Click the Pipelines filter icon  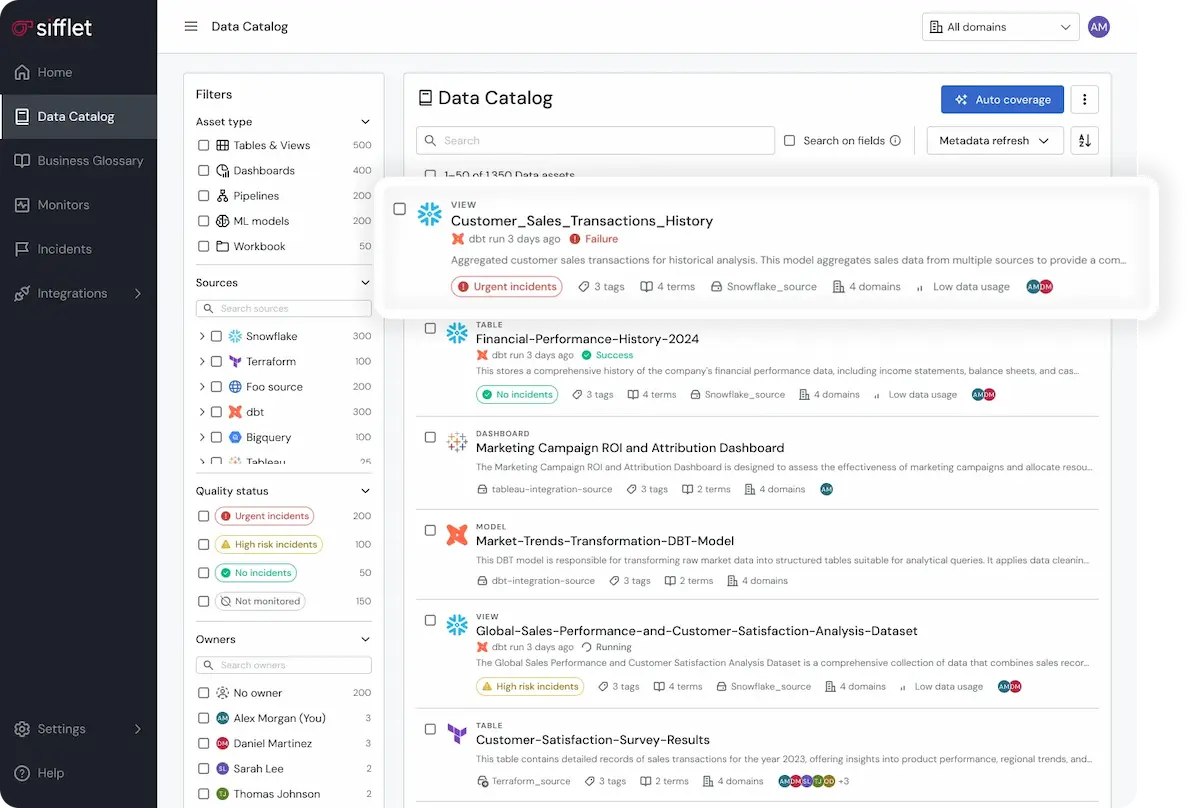[x=223, y=196]
